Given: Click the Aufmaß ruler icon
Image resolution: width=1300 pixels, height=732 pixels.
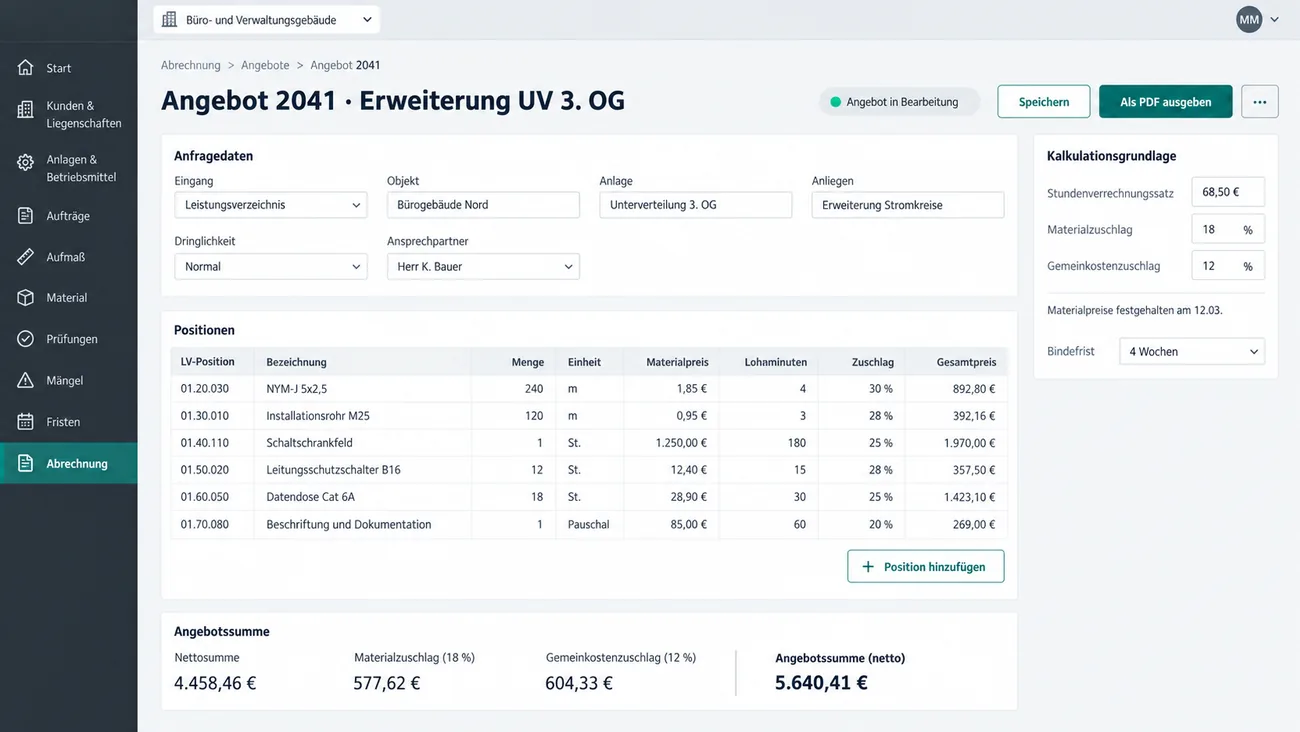Looking at the screenshot, I should pos(26,257).
